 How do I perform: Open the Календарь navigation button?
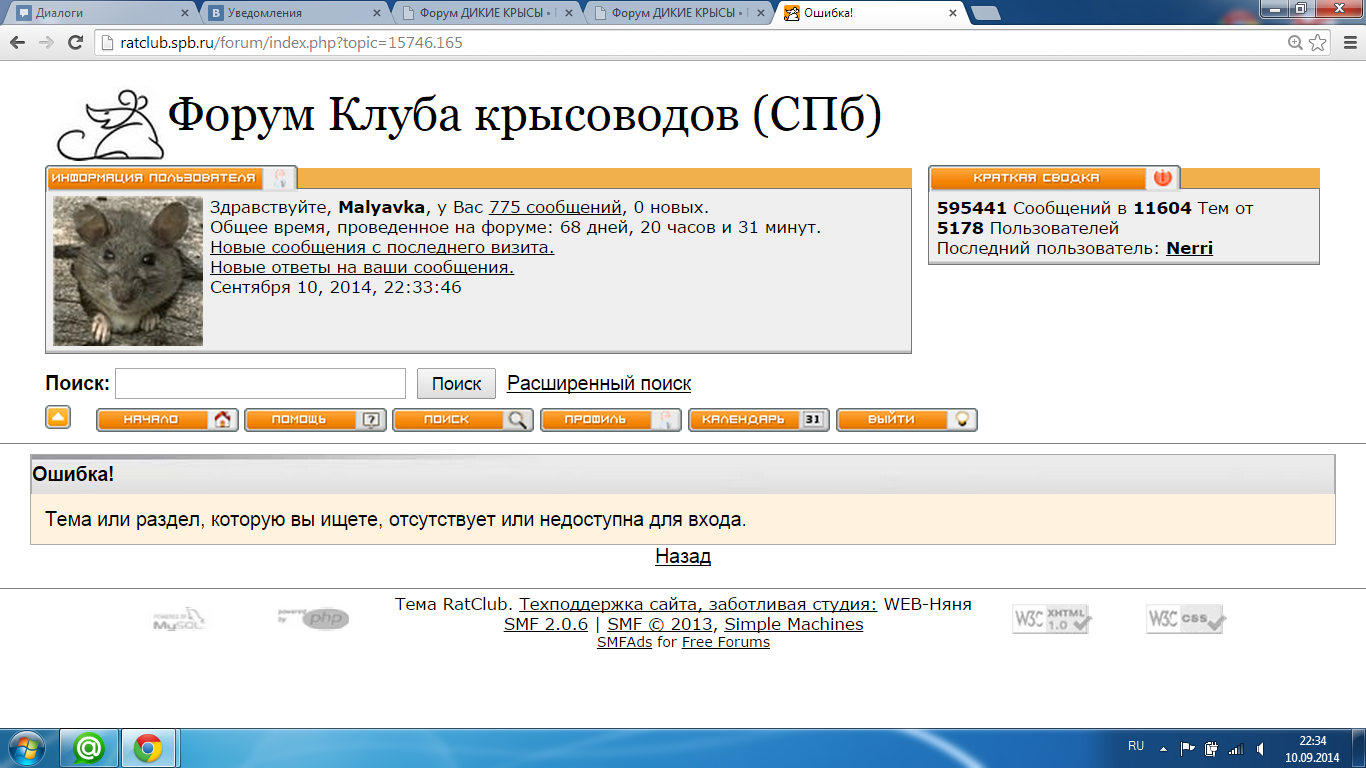pos(759,420)
